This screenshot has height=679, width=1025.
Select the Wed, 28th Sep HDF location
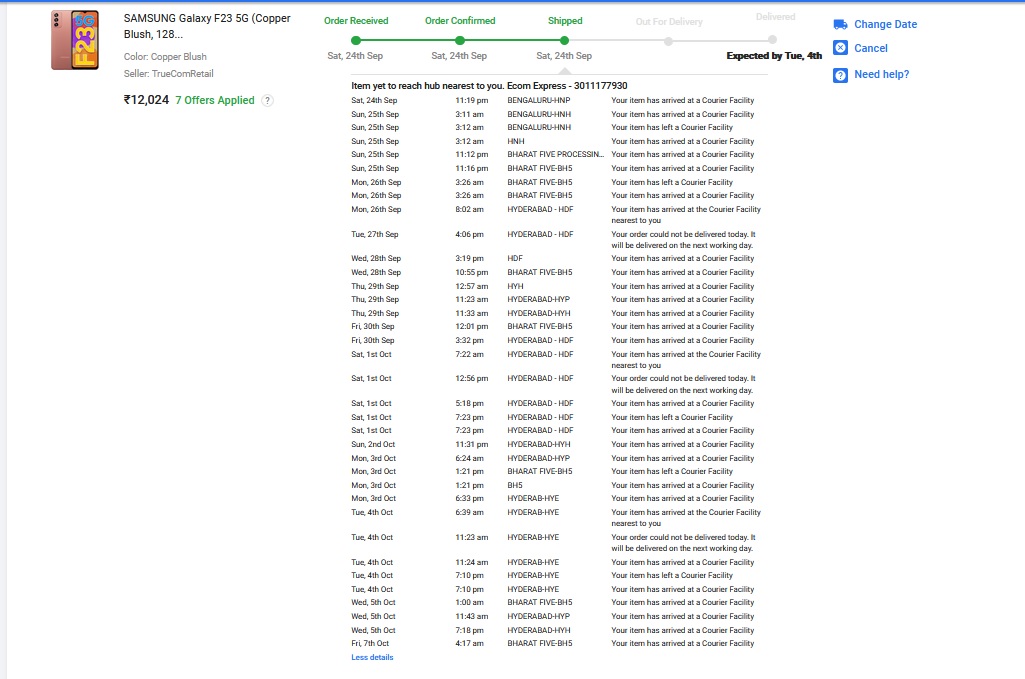(515, 259)
